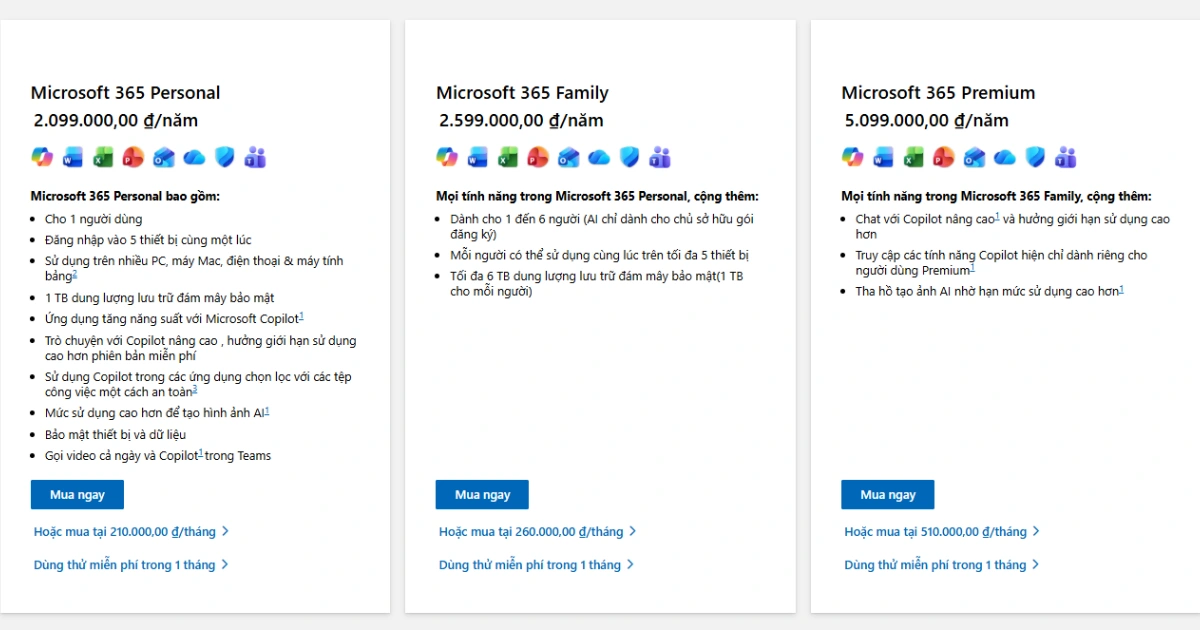Open the 260.000,00 ₫/tháng monthly purchase link
The width and height of the screenshot is (1200, 630).
click(x=537, y=532)
